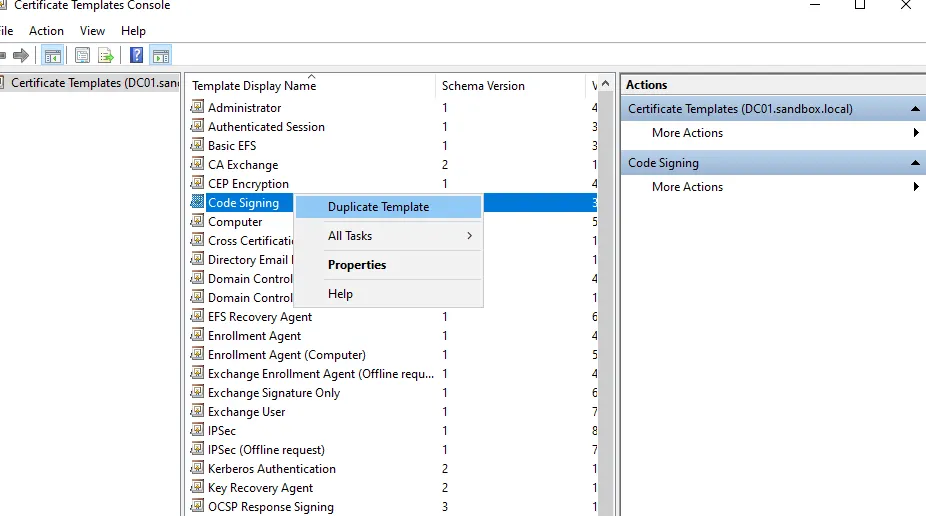Viewport: 926px width, 516px height.
Task: Click the Export List toolbar icon
Action: tap(104, 56)
